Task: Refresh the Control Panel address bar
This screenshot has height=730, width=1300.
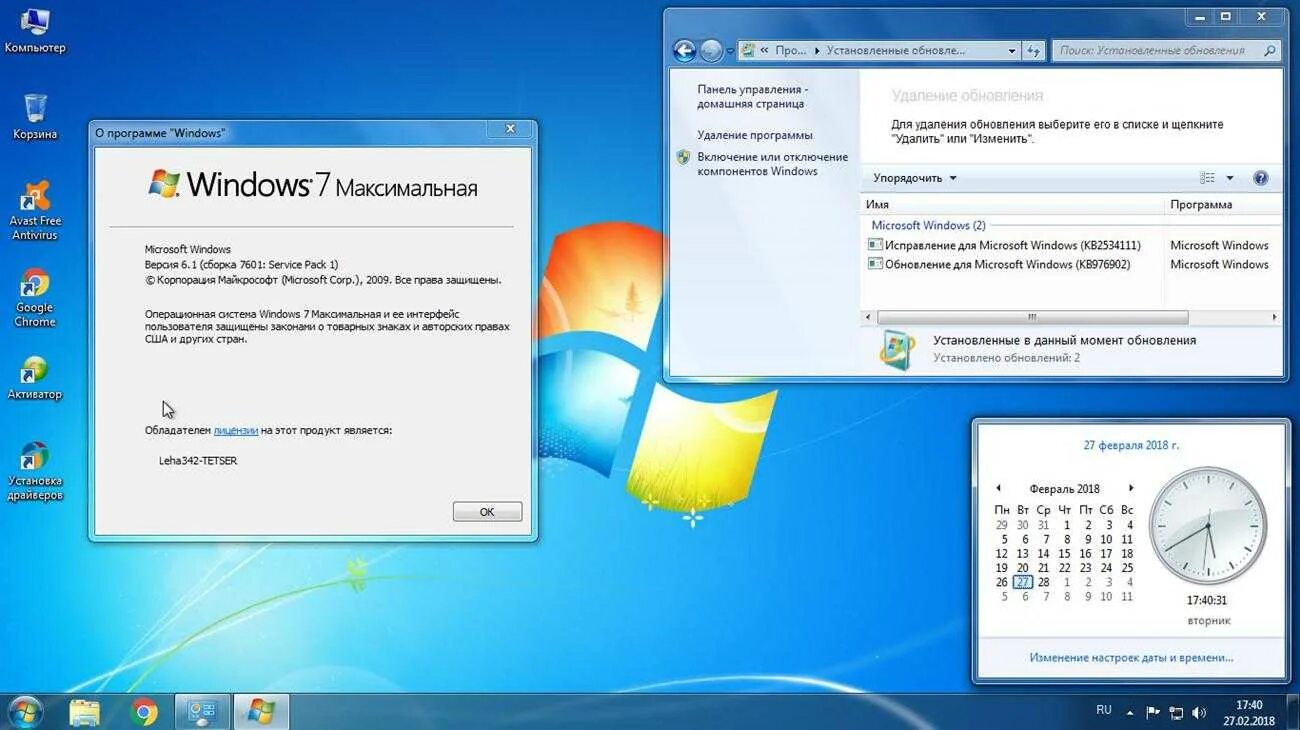Action: click(x=1034, y=50)
